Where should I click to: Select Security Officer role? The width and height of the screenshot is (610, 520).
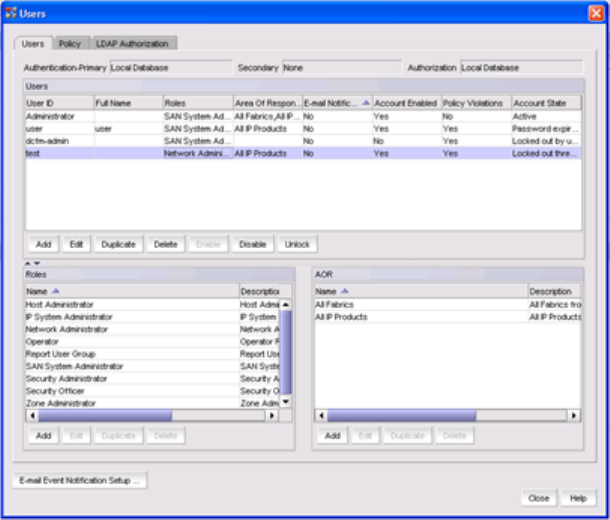(152, 391)
